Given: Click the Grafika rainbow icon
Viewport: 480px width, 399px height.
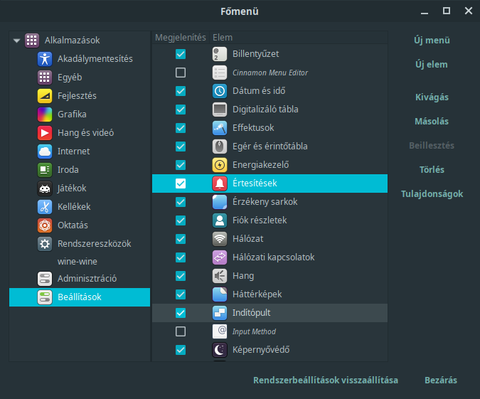Looking at the screenshot, I should point(45,114).
